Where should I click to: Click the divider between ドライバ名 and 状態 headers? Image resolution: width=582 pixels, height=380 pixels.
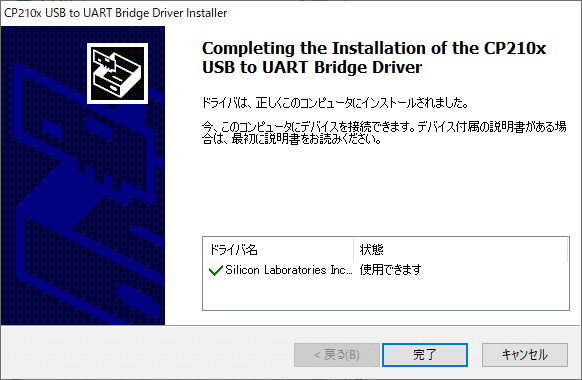coord(353,250)
